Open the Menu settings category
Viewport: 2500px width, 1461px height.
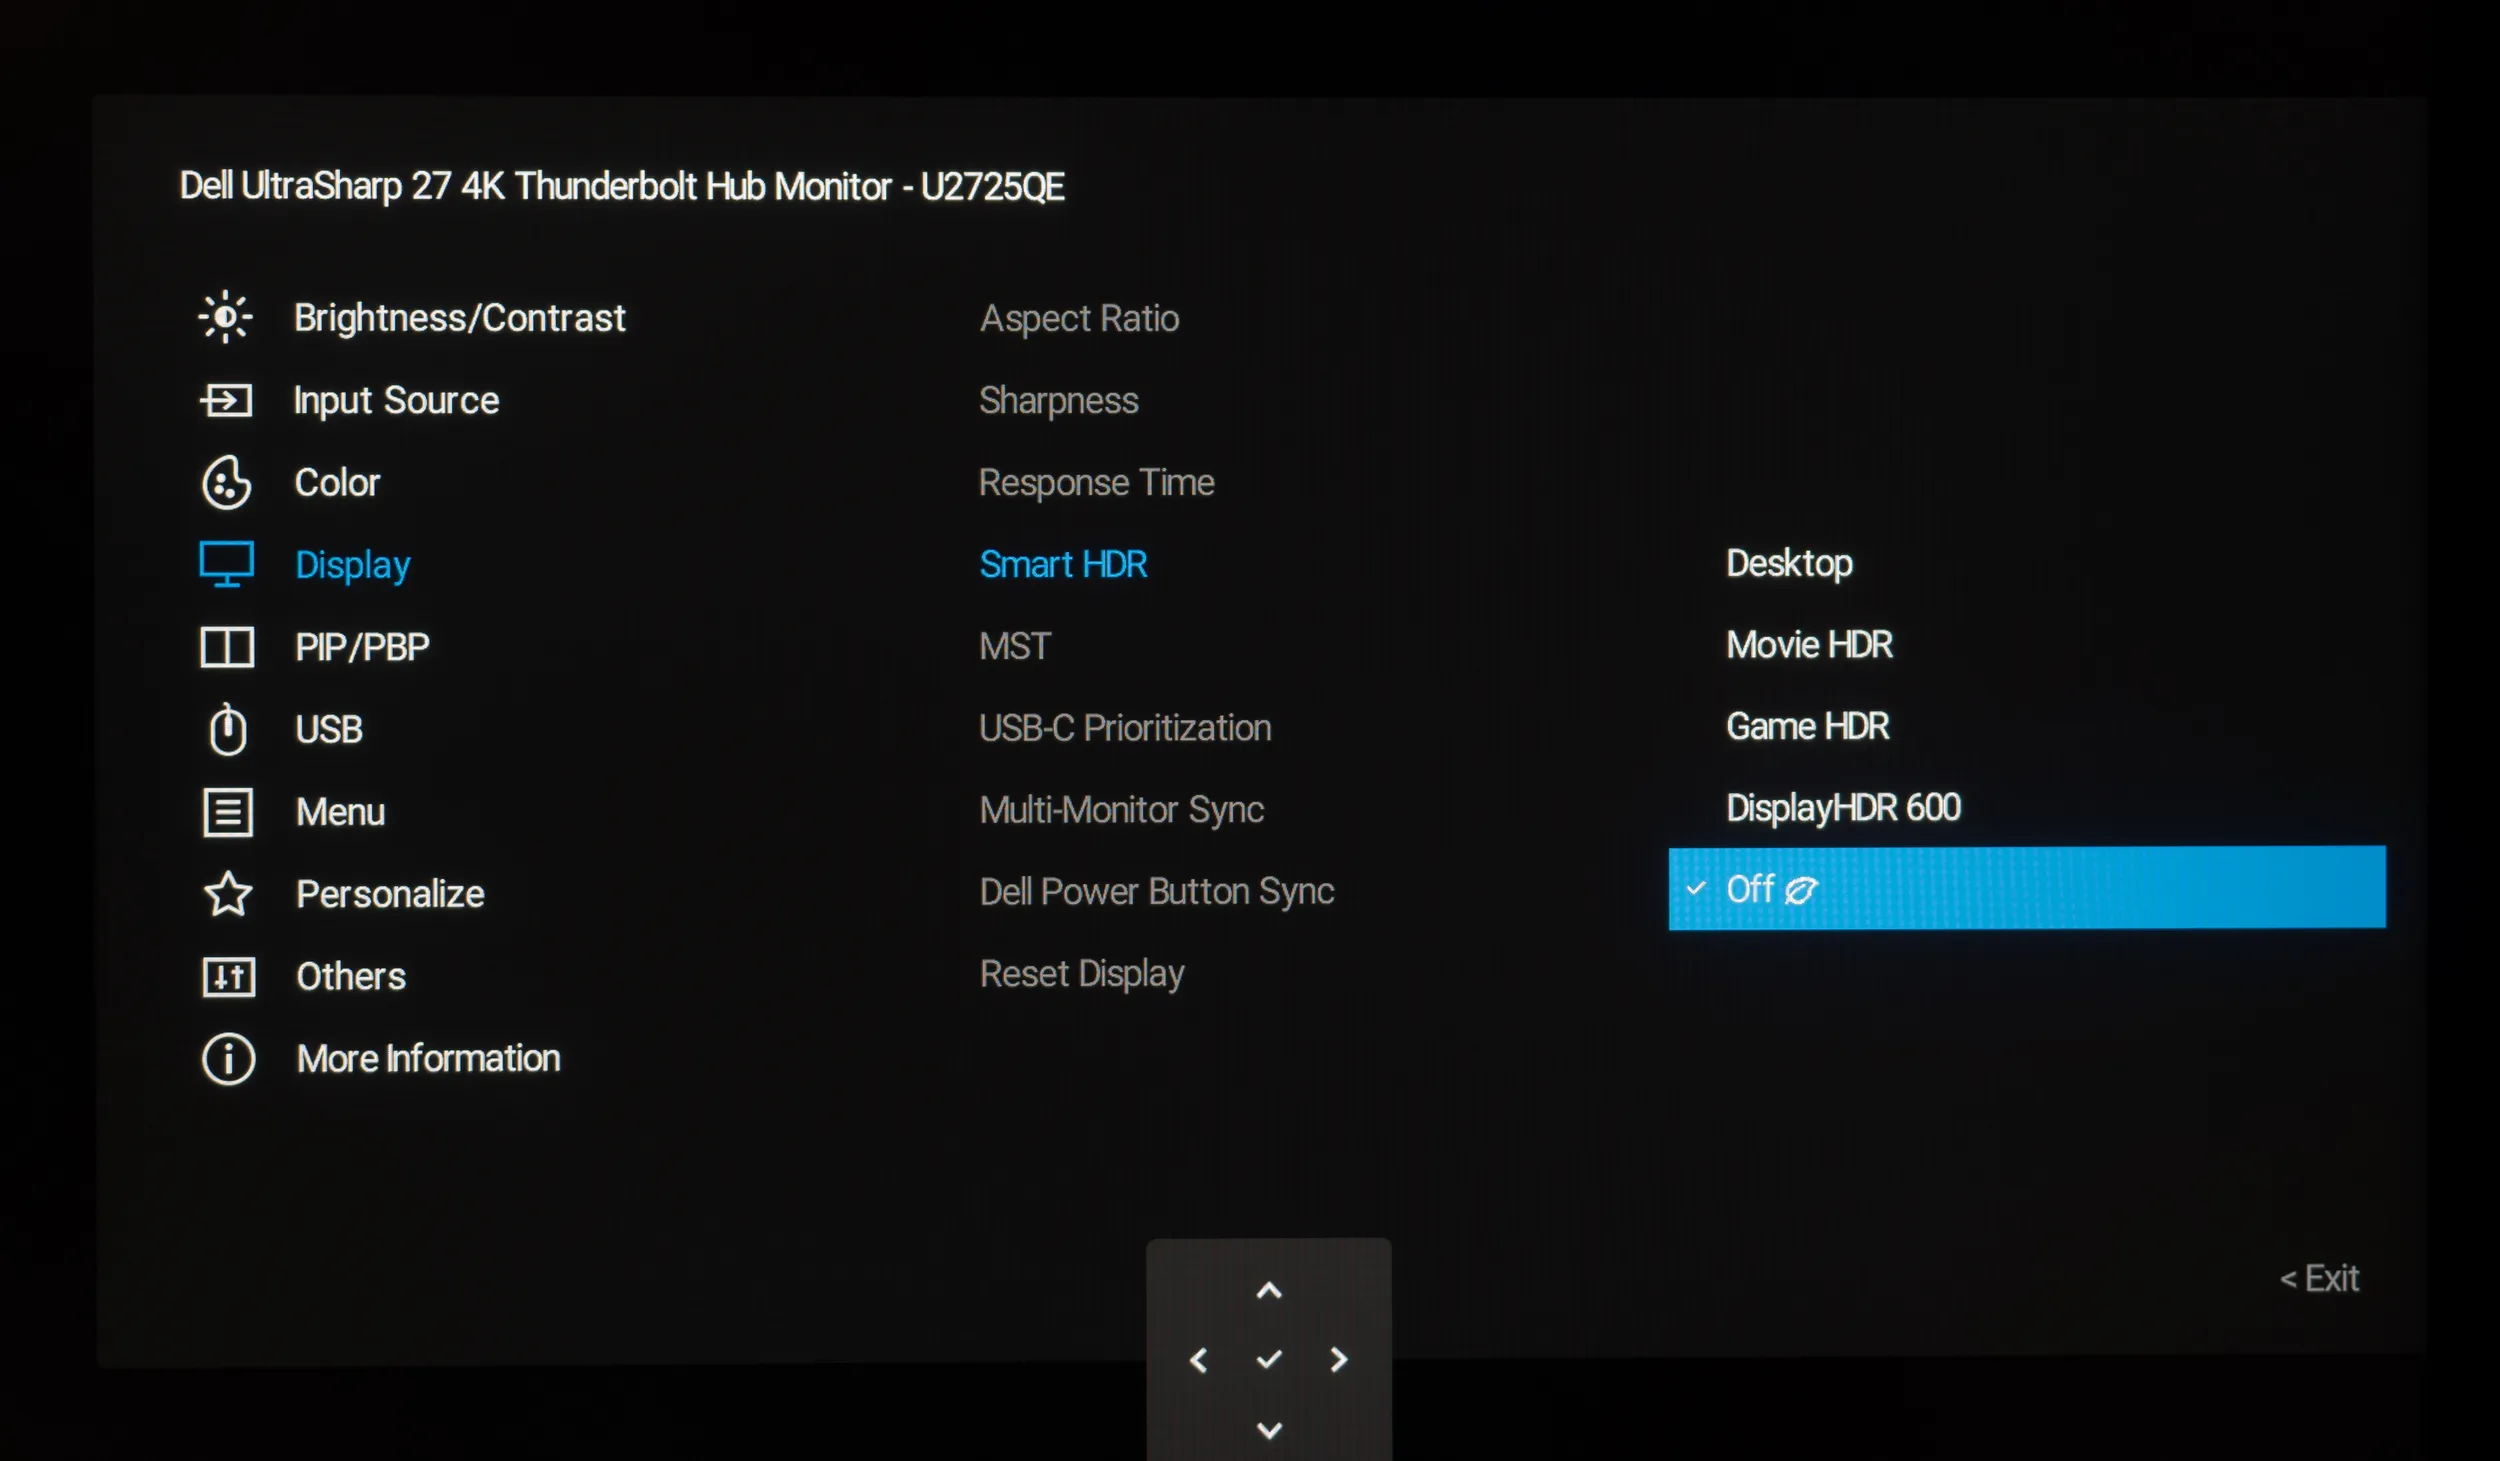click(340, 812)
